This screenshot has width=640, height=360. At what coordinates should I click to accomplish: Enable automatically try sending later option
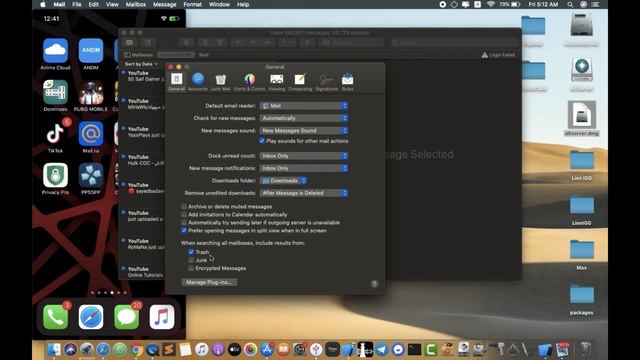(184, 222)
